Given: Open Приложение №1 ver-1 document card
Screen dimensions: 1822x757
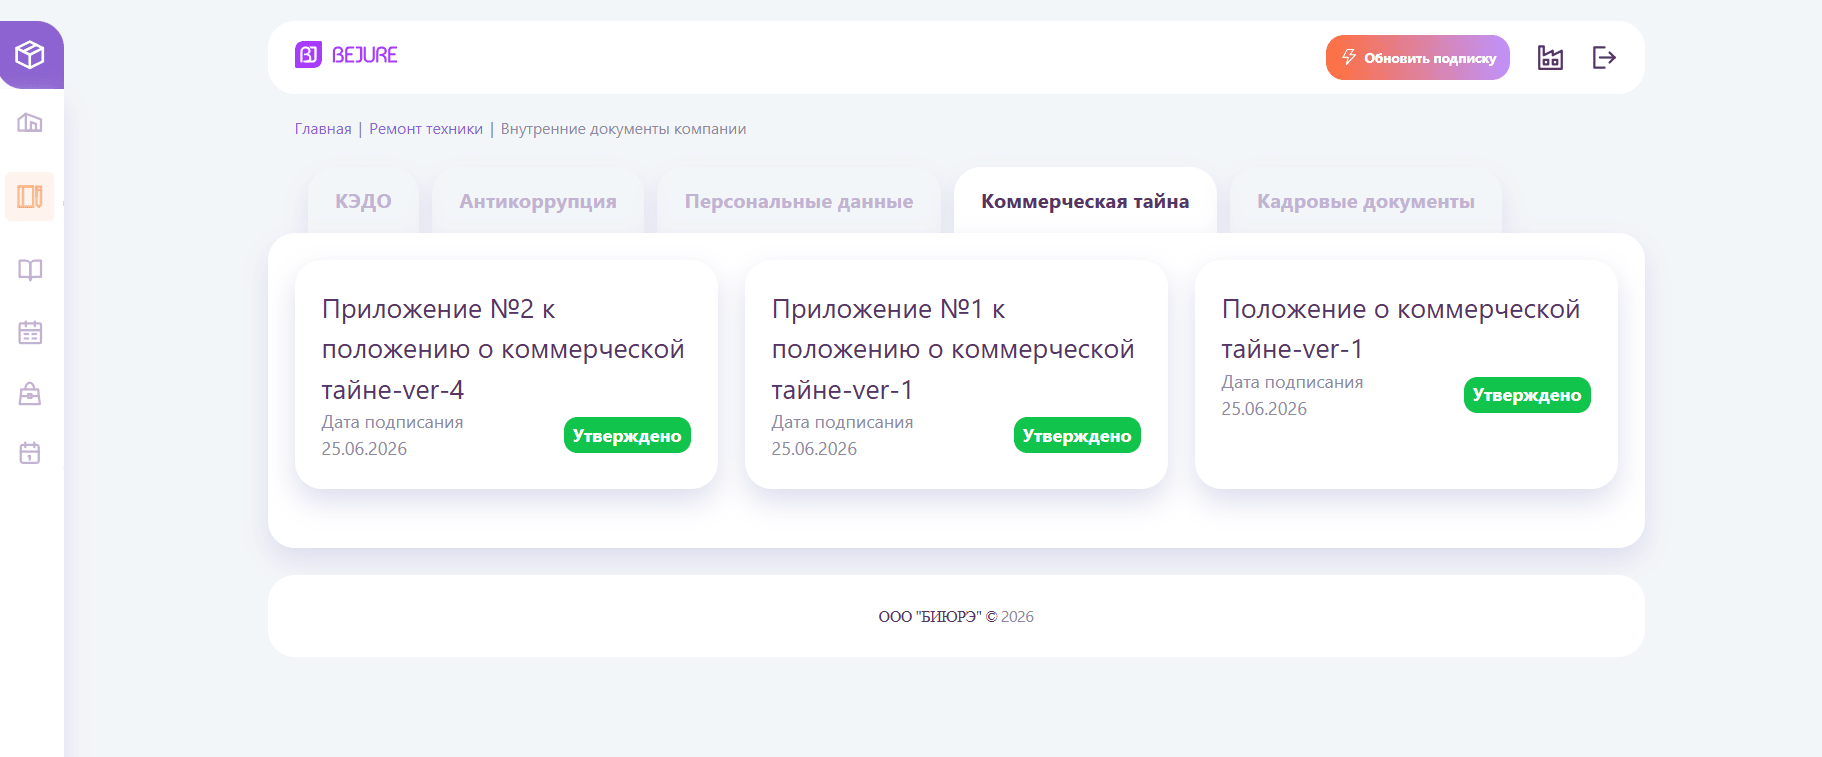Looking at the screenshot, I should tap(956, 375).
